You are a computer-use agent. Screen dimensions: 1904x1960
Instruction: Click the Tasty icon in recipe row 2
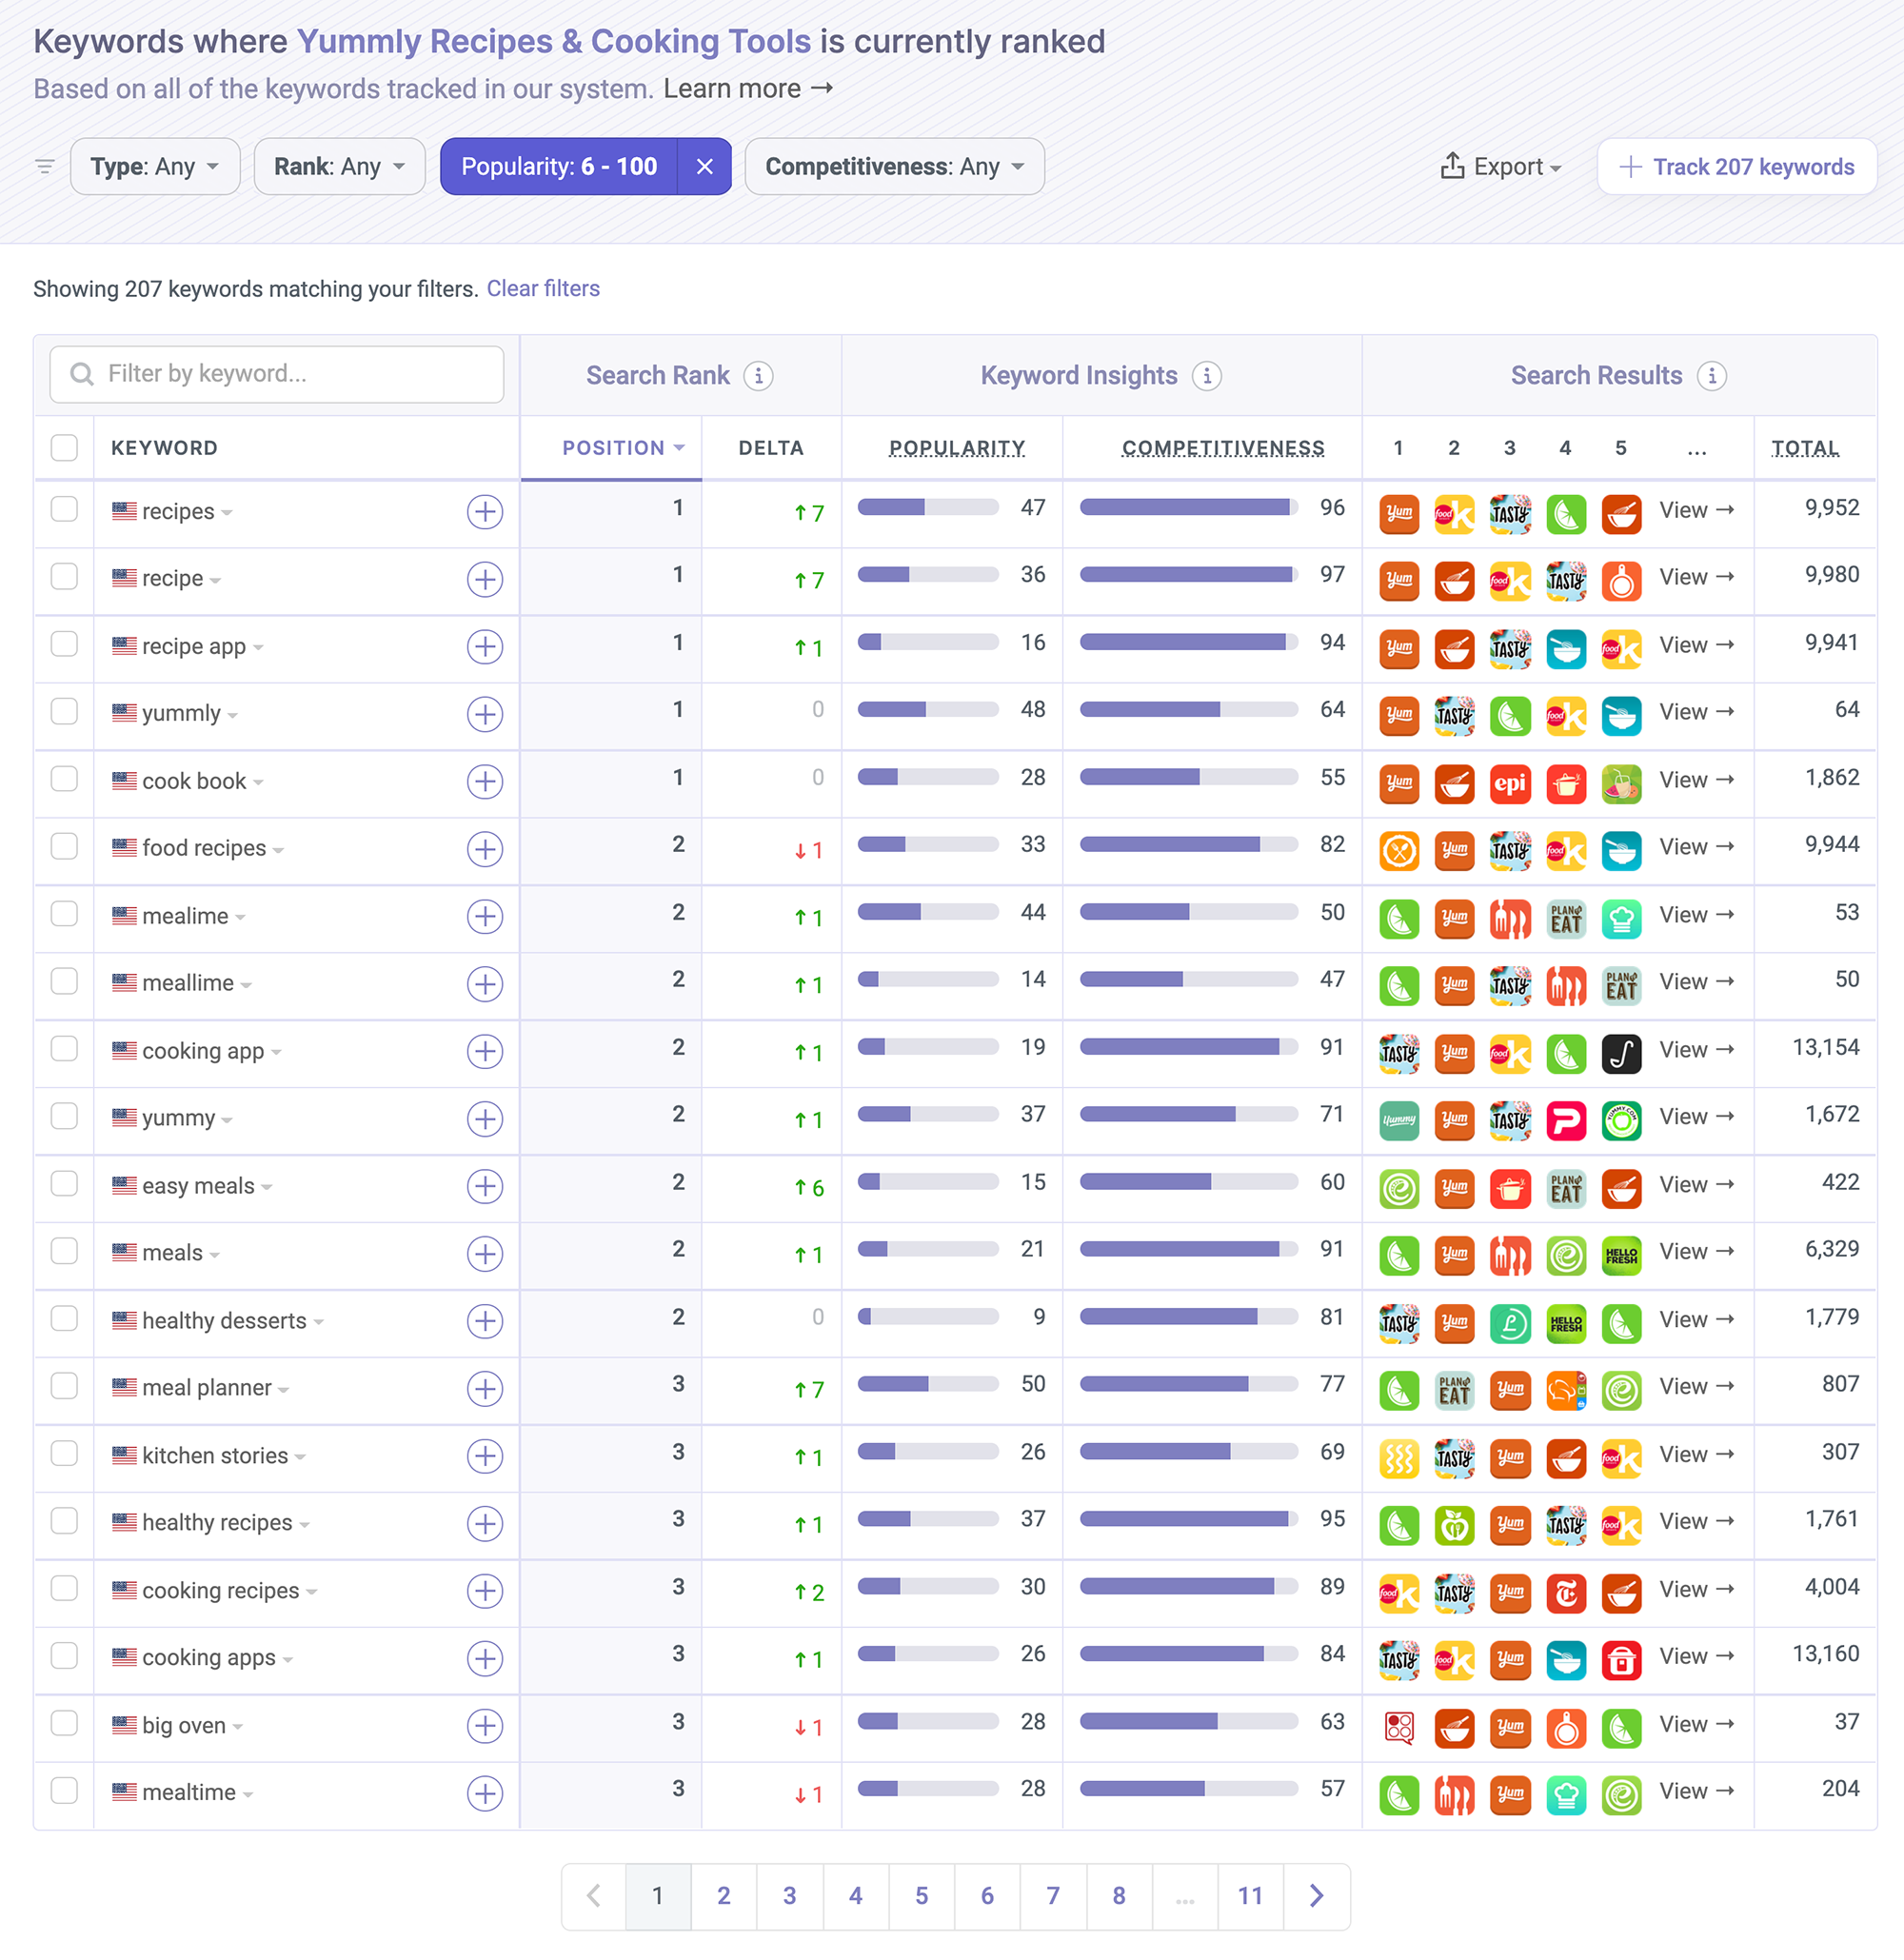(x=1564, y=576)
